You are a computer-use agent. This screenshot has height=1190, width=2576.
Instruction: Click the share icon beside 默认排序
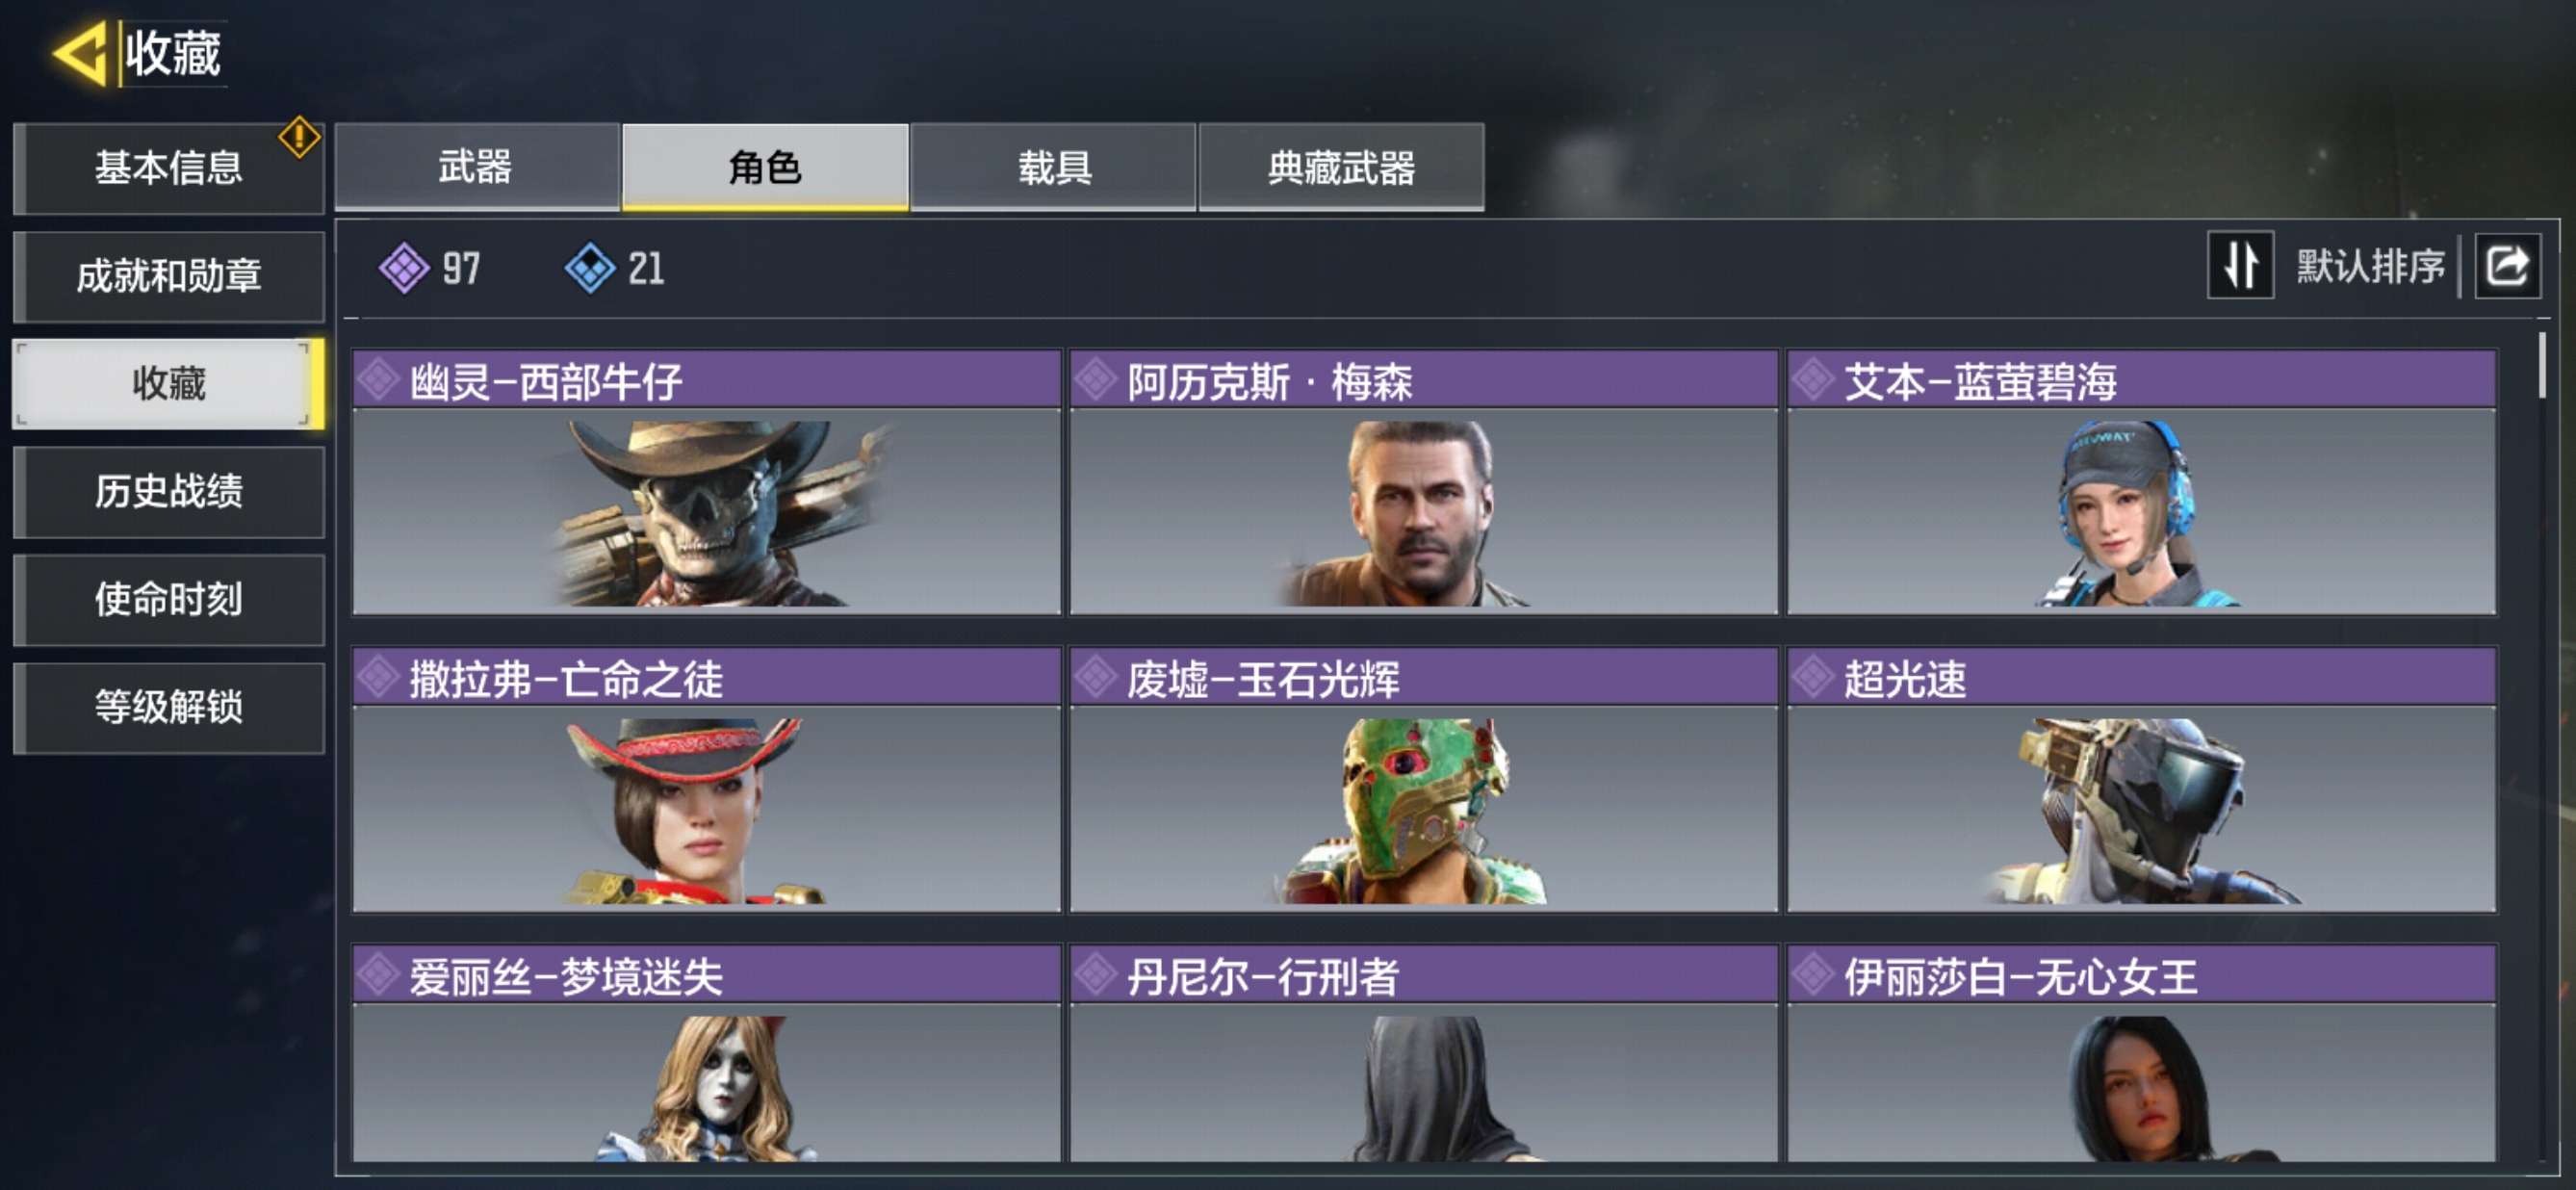(2507, 266)
